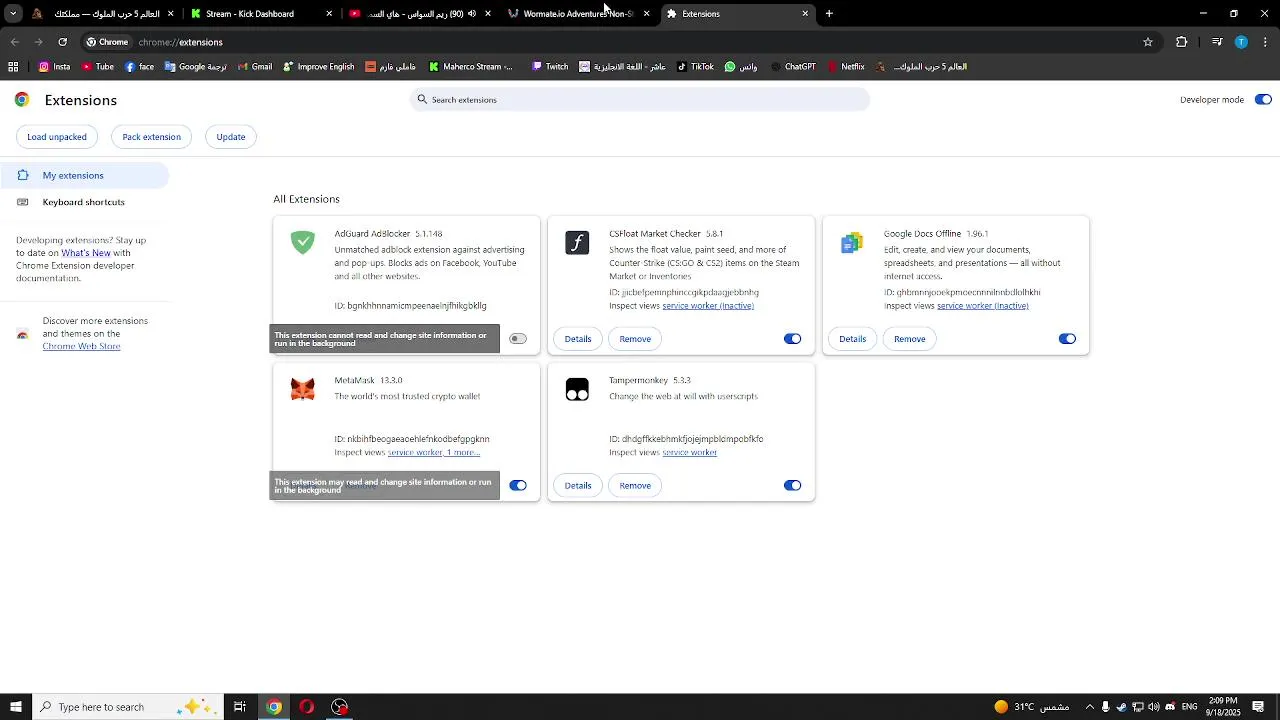The width and height of the screenshot is (1280, 720).
Task: Reload the chrome://extensions page
Action: point(62,42)
